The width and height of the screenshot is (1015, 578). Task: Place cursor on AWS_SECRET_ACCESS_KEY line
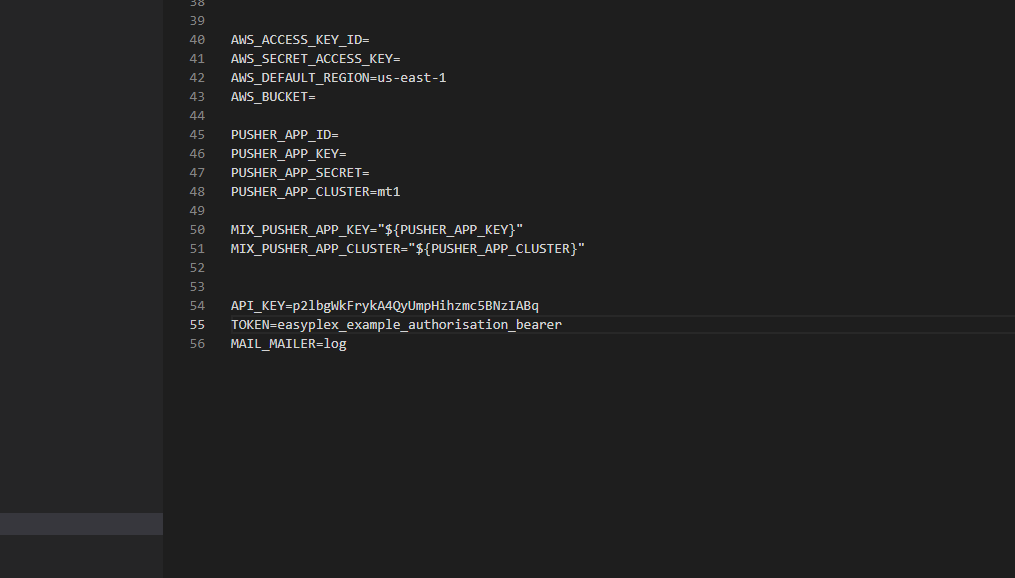pyautogui.click(x=315, y=59)
